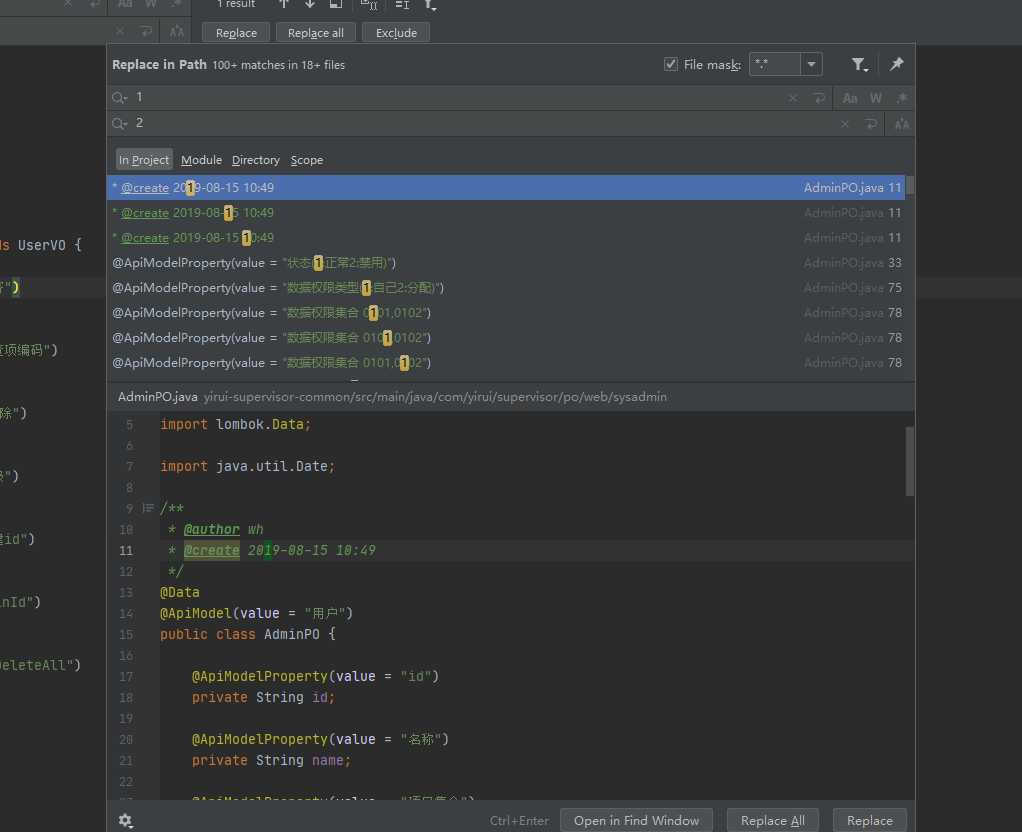Click fold doc comment icon at line 9

point(148,508)
